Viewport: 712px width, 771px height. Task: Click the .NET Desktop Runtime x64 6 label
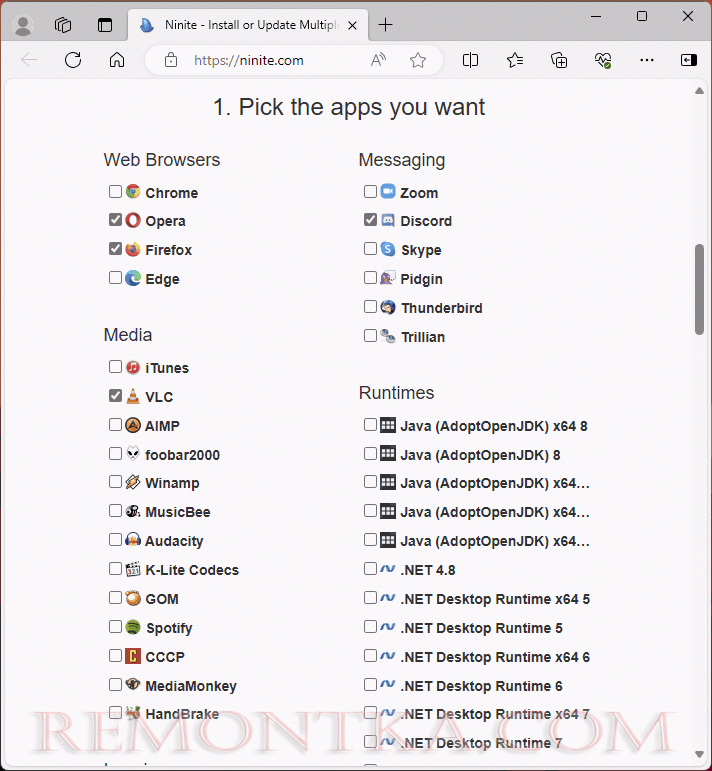pyautogui.click(x=495, y=656)
